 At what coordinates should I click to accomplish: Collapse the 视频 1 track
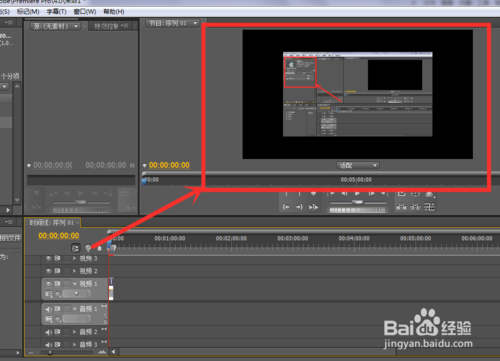[x=74, y=284]
